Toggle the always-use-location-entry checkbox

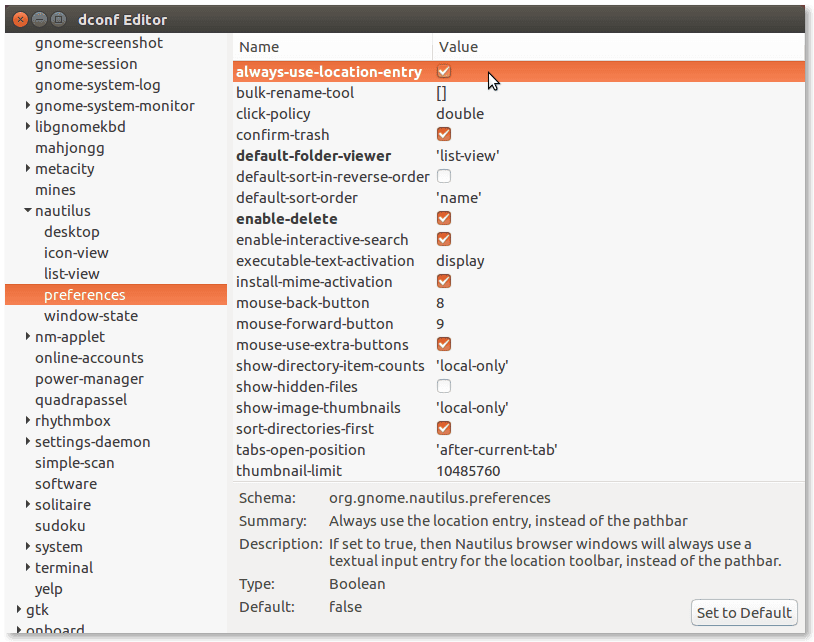coord(444,71)
